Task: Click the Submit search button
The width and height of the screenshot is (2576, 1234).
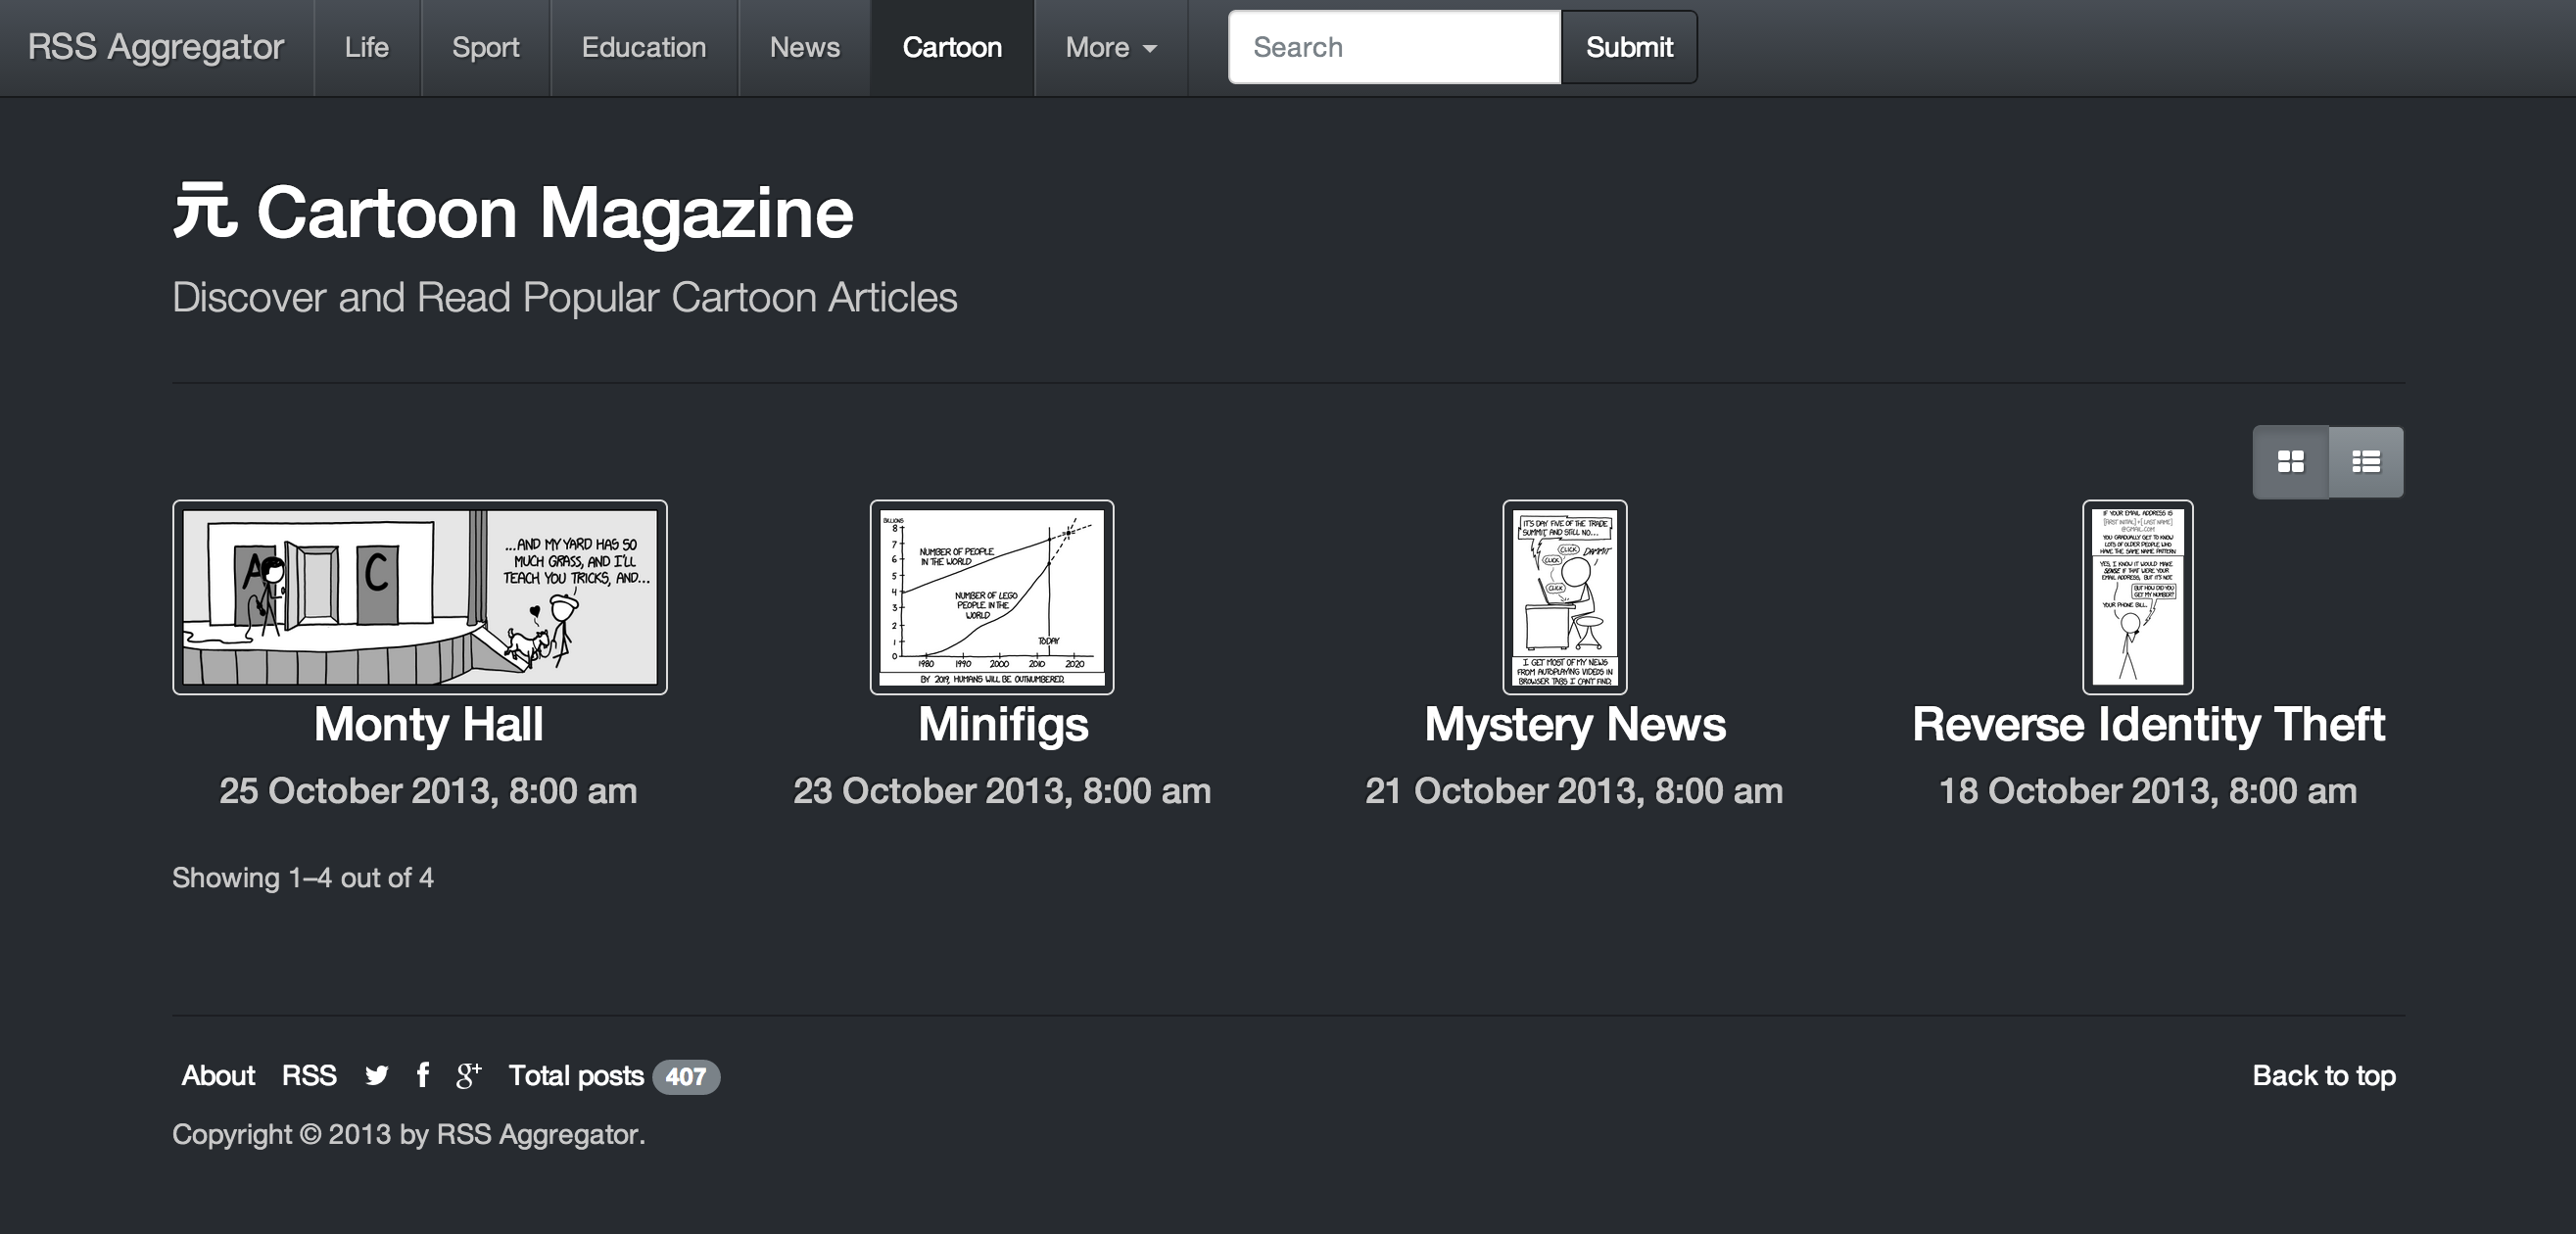Action: tap(1628, 47)
